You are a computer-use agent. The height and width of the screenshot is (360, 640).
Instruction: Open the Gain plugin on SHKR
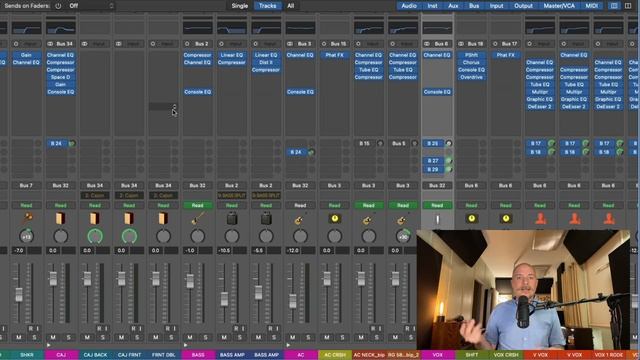click(x=26, y=55)
